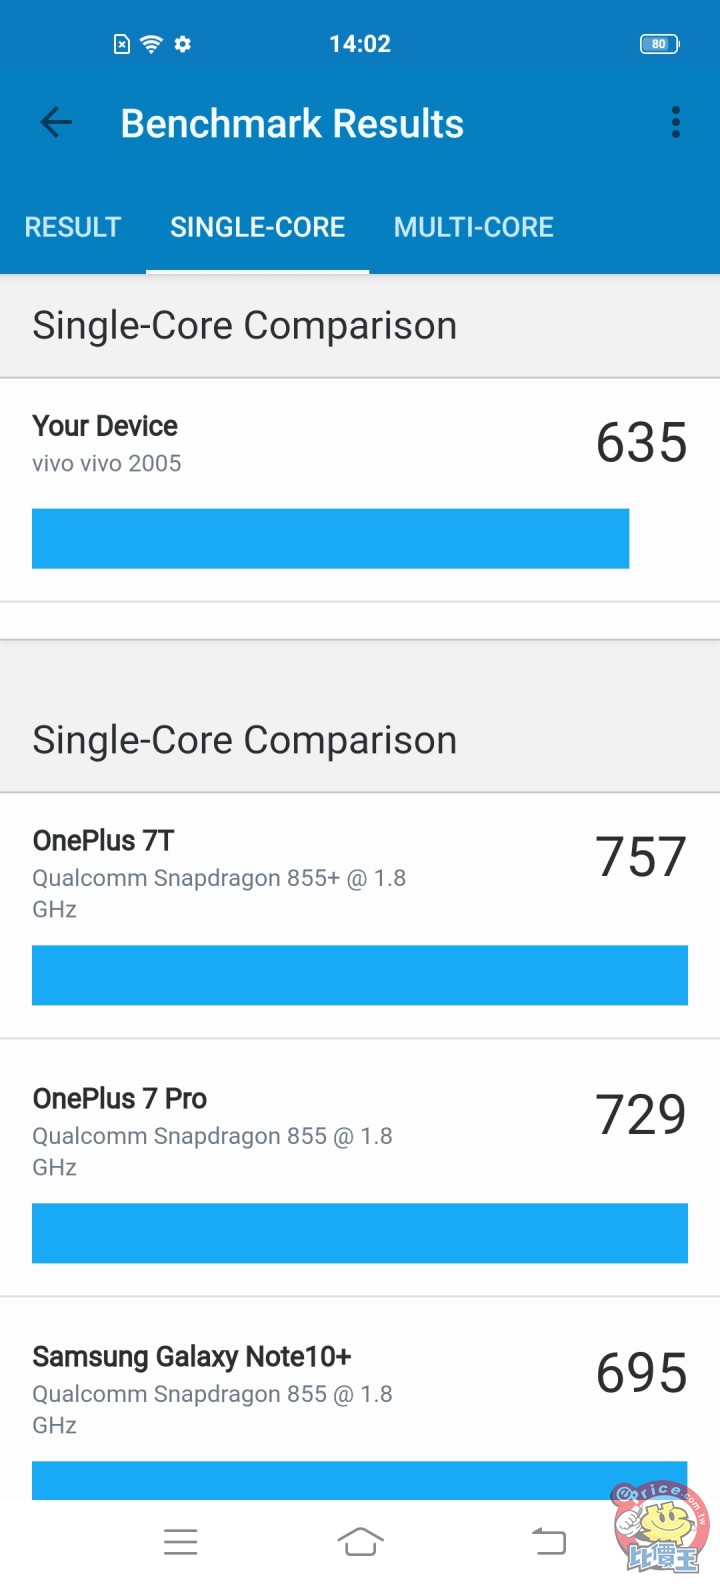Image resolution: width=720 pixels, height=1584 pixels.
Task: Tap the no-SIM status icon
Action: [122, 44]
